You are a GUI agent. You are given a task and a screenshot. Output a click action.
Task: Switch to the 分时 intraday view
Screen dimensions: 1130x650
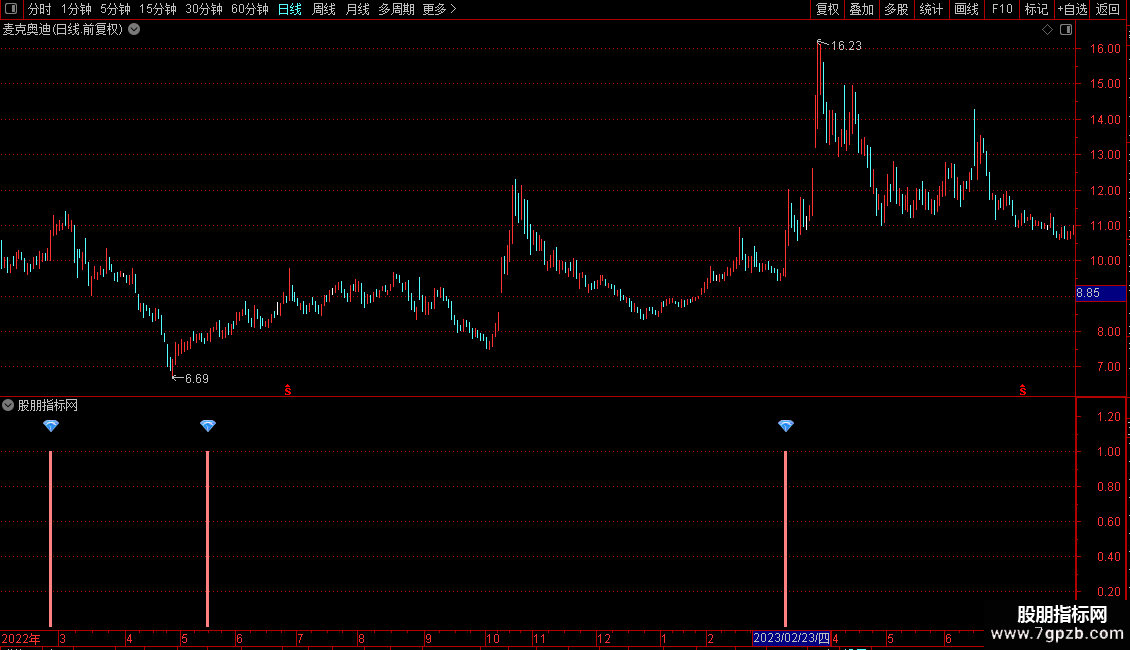click(40, 9)
